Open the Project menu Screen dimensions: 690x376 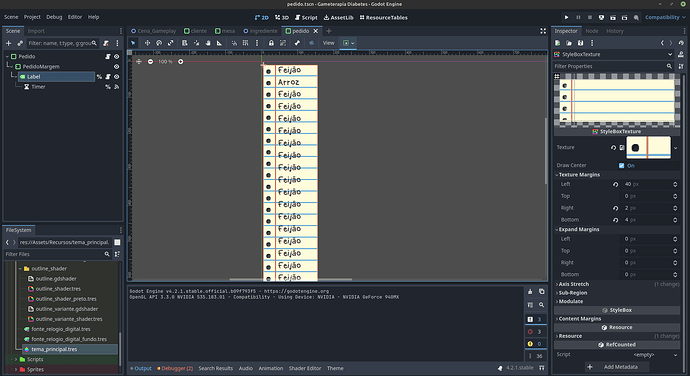click(32, 17)
